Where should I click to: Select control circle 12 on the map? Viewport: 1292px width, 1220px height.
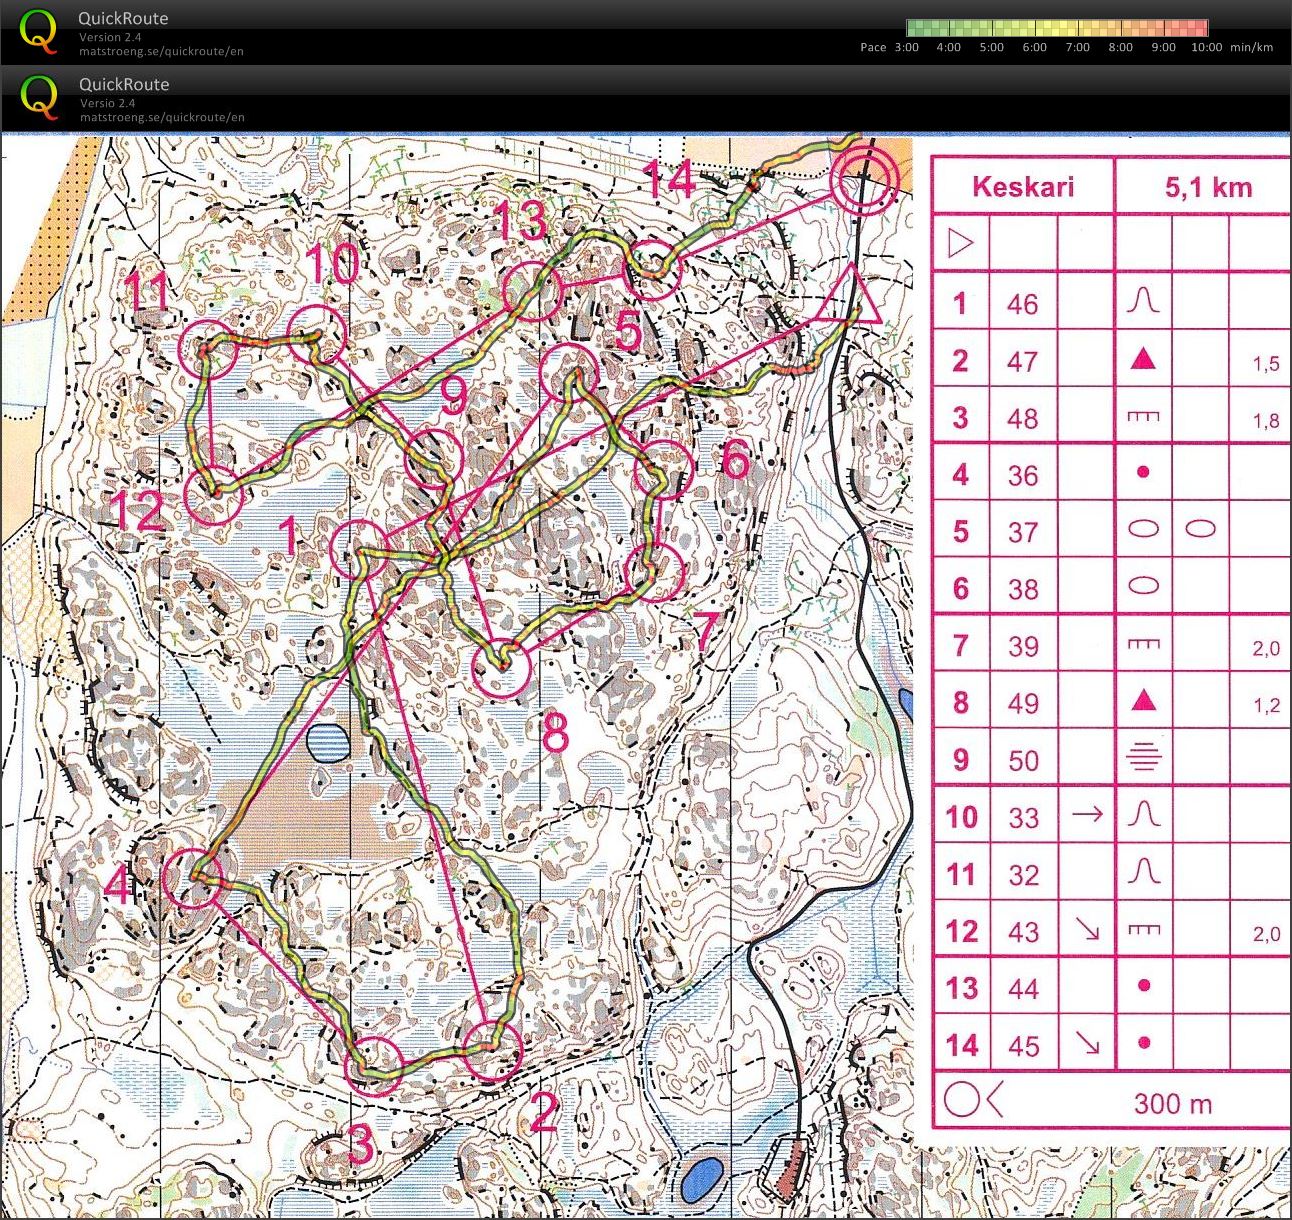coord(215,495)
